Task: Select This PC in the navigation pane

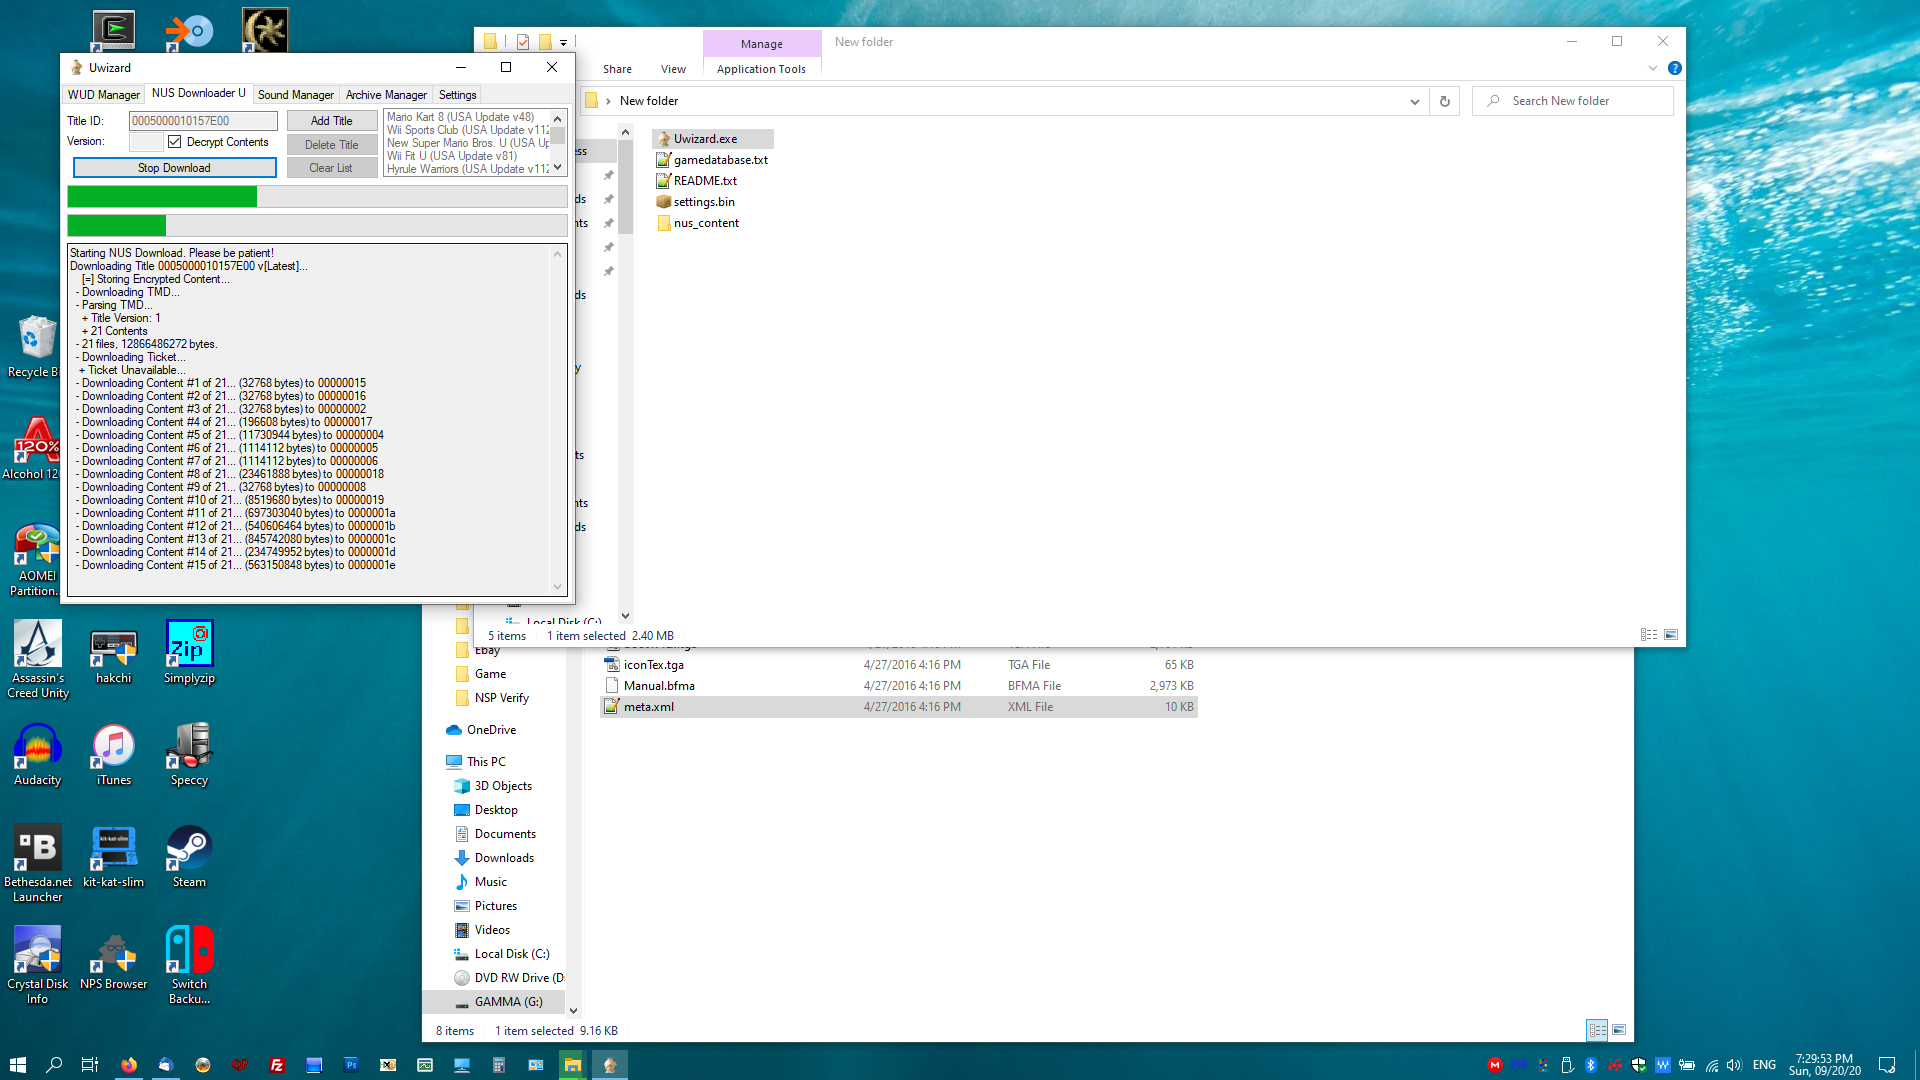Action: click(486, 762)
